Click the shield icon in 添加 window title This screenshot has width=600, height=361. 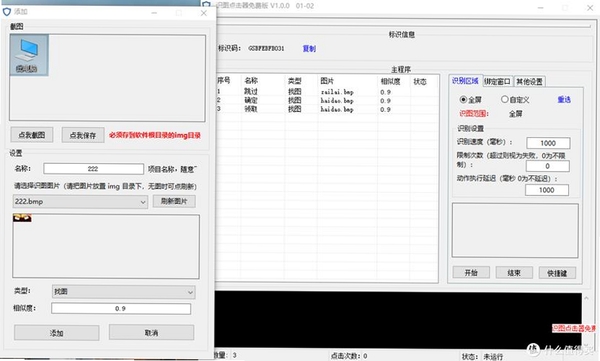pos(7,12)
